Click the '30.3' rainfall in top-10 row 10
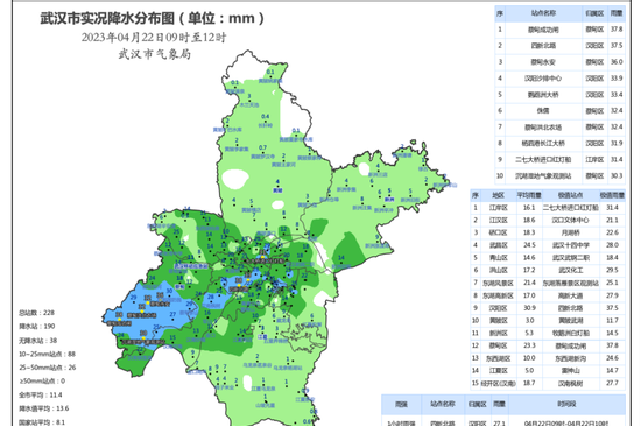Screen dimensions: 640x426 [x=617, y=176]
